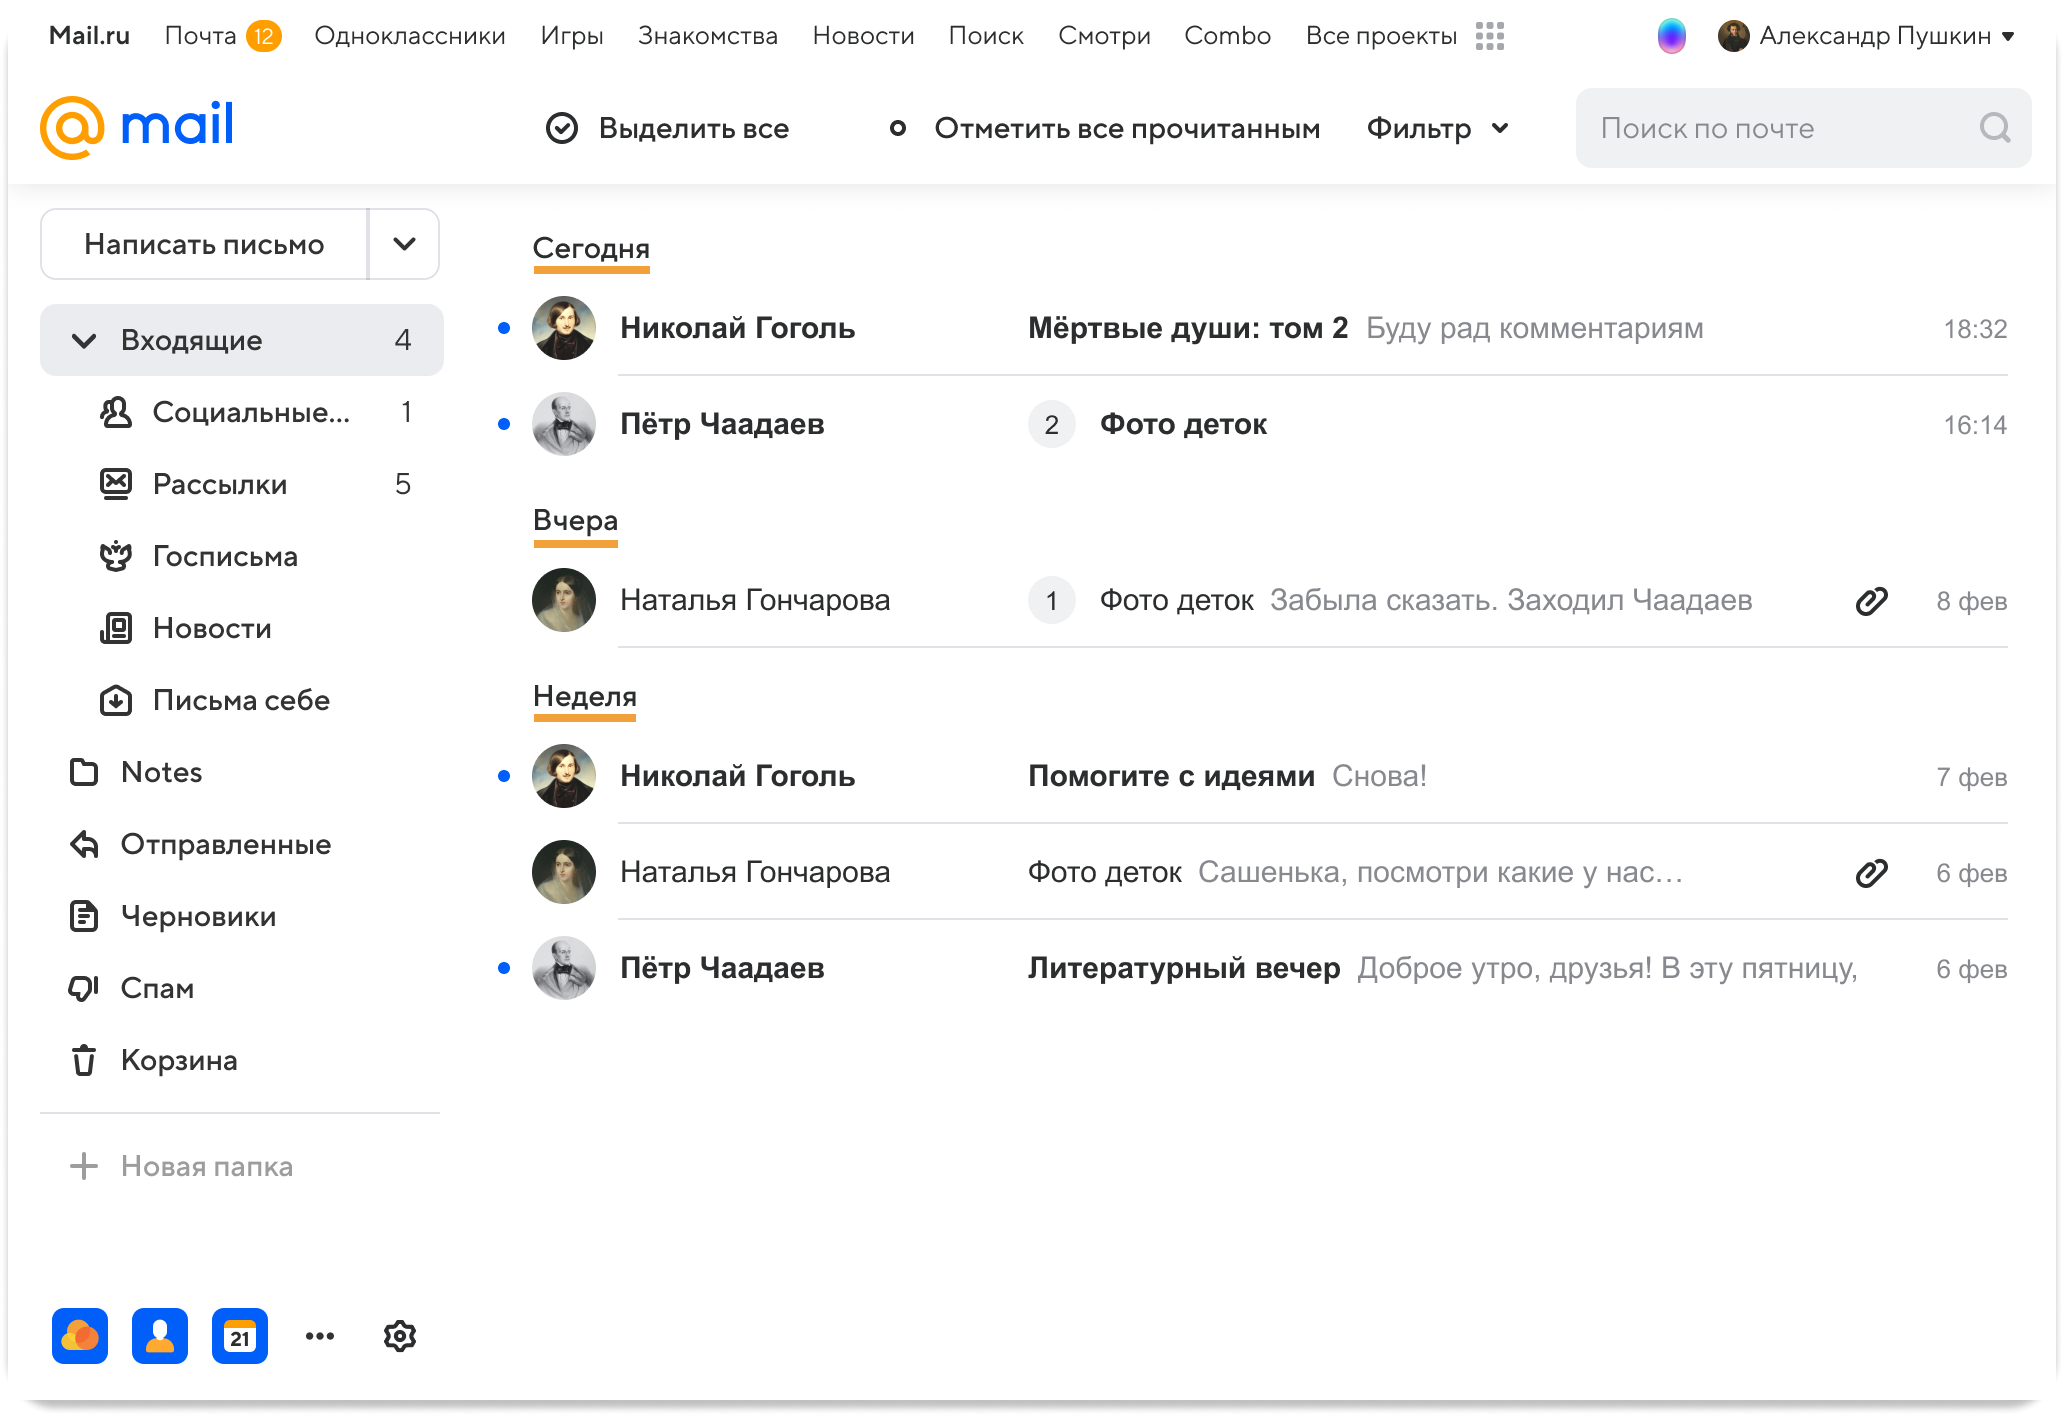This screenshot has width=2064, height=1416.
Task: Open Знакомства in the top navigation
Action: click(708, 36)
